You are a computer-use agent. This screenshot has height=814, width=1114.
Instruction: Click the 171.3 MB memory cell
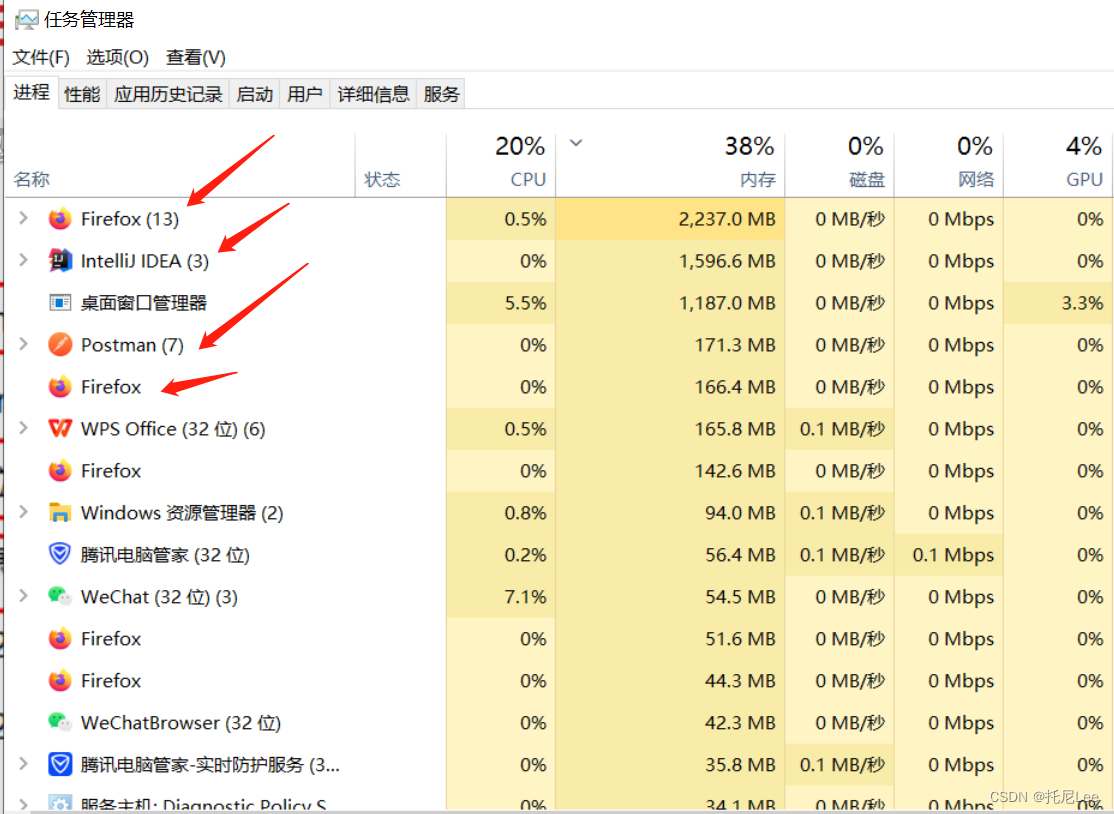pos(671,344)
